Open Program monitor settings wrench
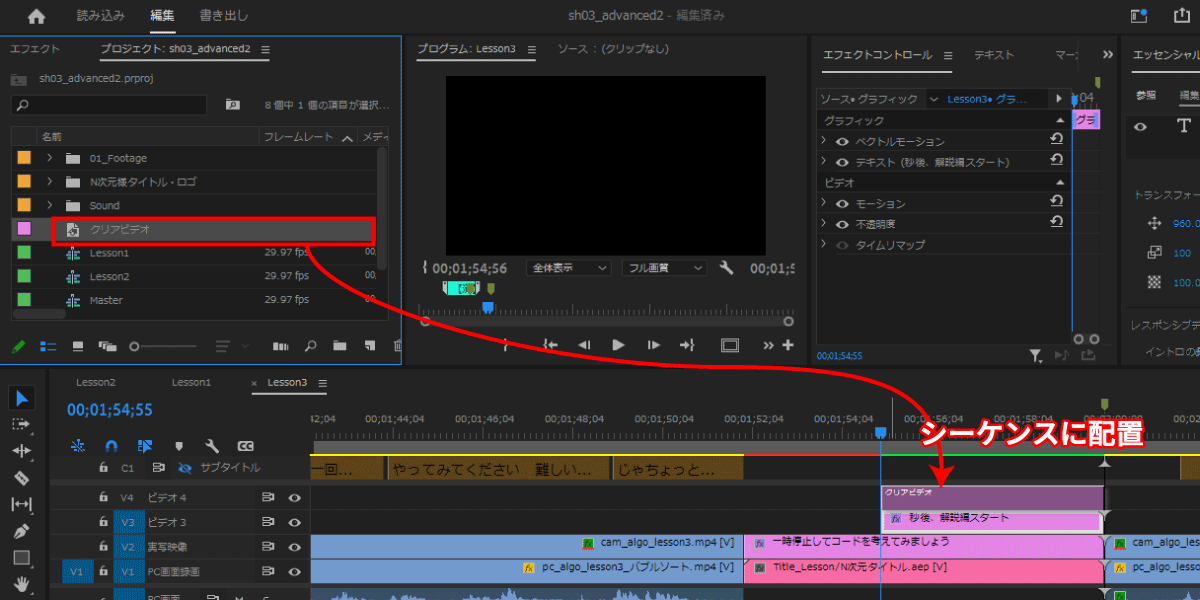The image size is (1200, 600). pos(727,268)
